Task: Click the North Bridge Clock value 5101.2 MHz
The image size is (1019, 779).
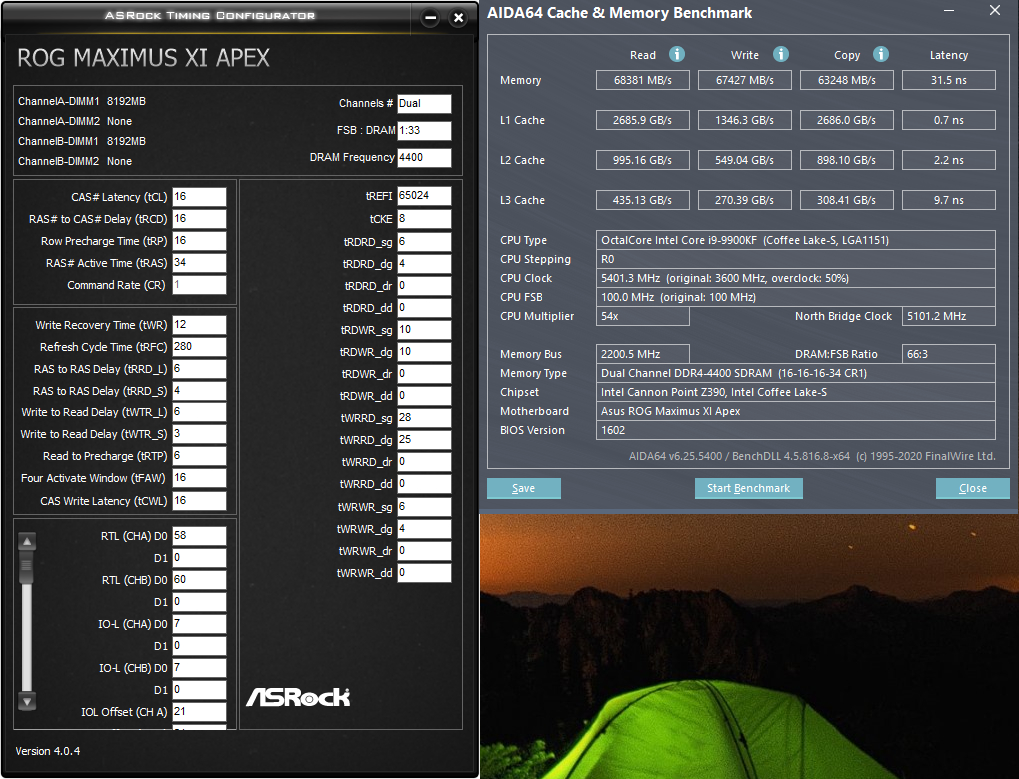Action: [948, 316]
